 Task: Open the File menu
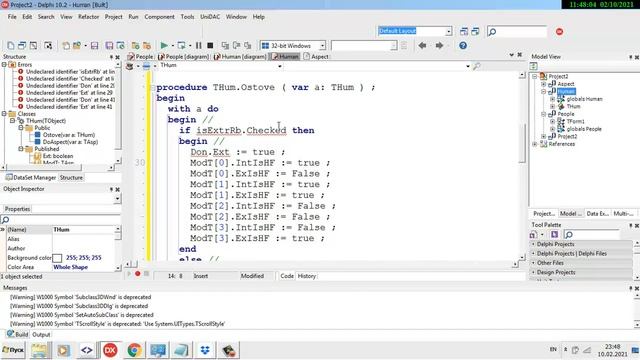12,17
